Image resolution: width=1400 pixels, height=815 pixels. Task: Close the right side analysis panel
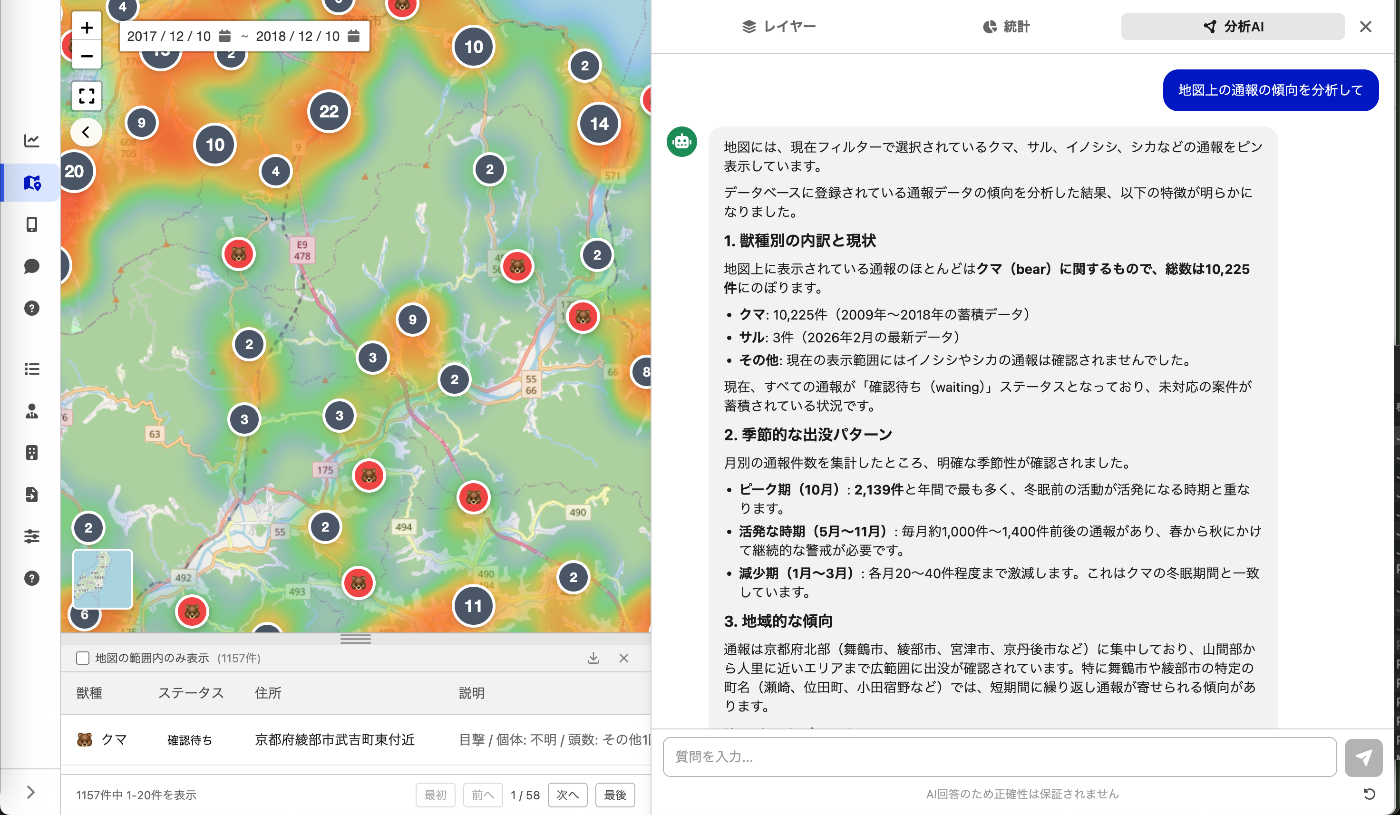pos(1366,27)
